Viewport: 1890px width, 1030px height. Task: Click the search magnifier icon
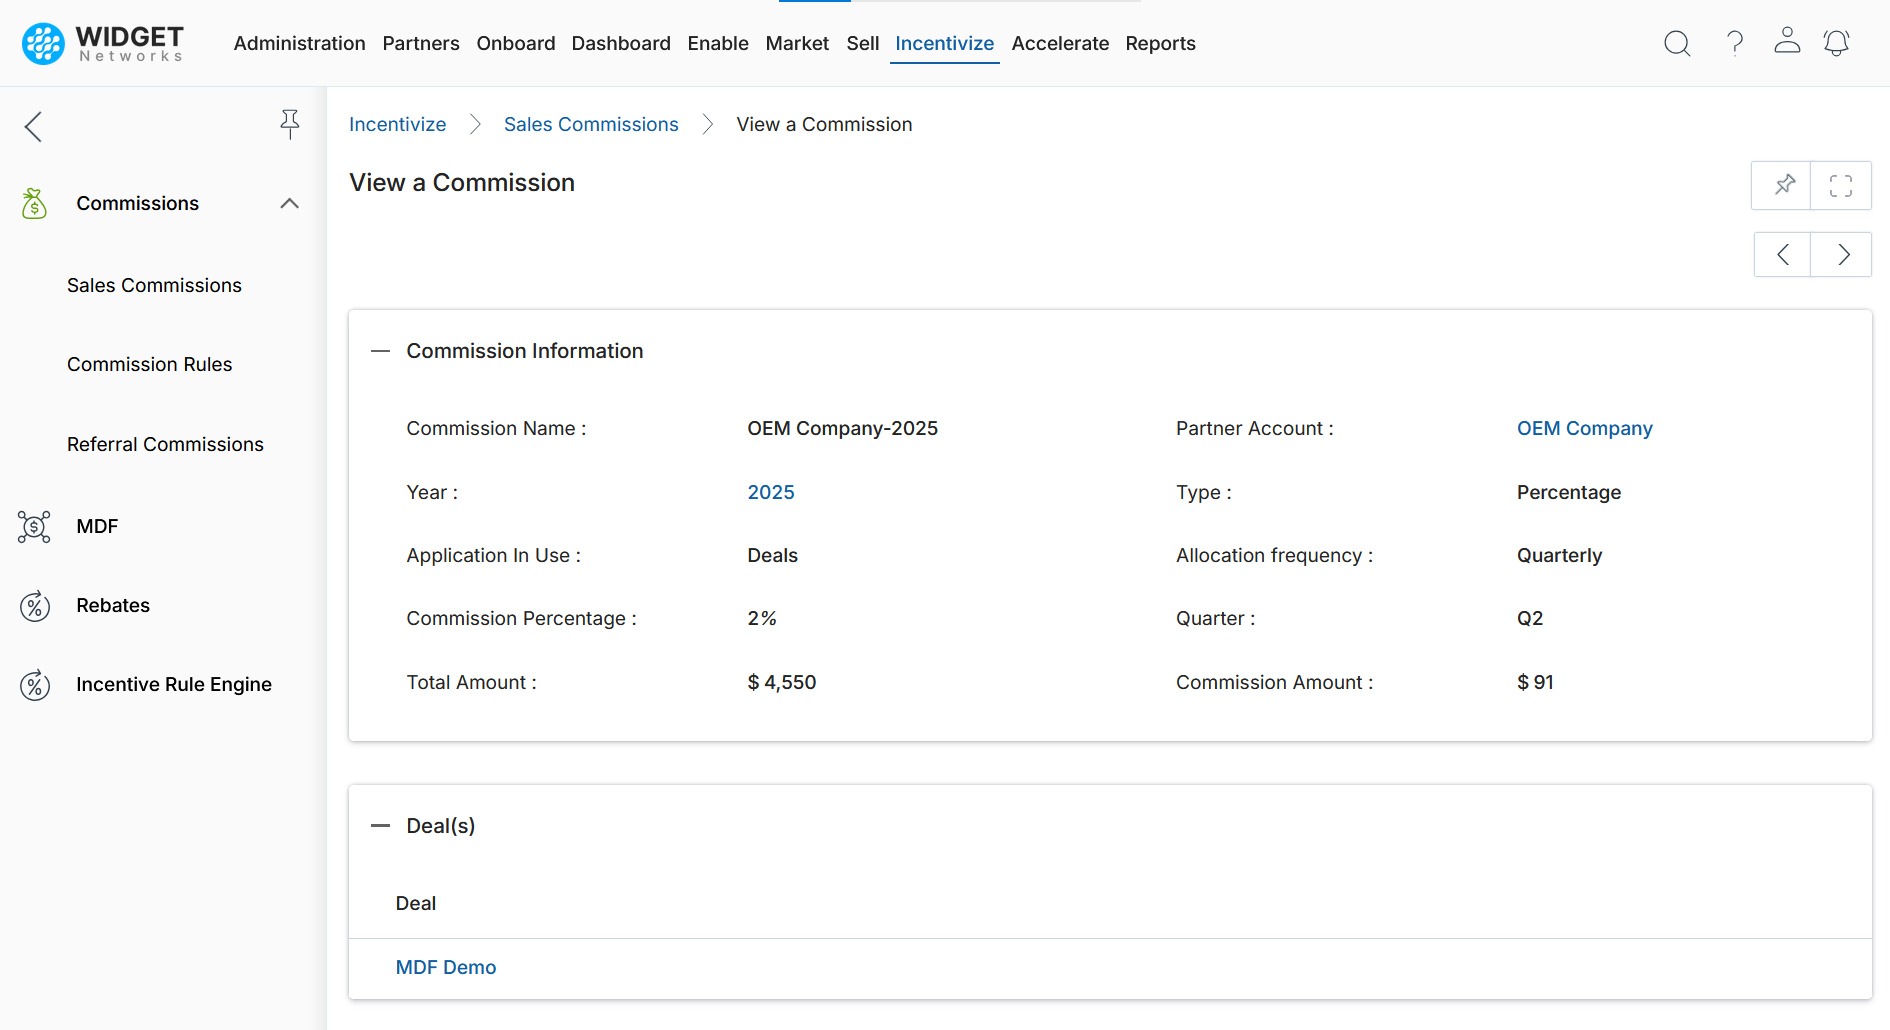point(1677,43)
